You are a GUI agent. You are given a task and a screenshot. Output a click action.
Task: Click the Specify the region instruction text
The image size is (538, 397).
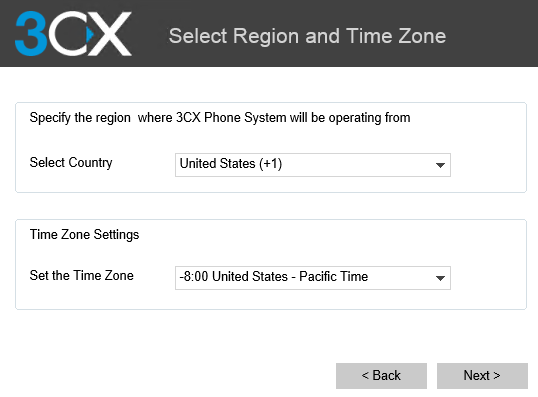220,118
